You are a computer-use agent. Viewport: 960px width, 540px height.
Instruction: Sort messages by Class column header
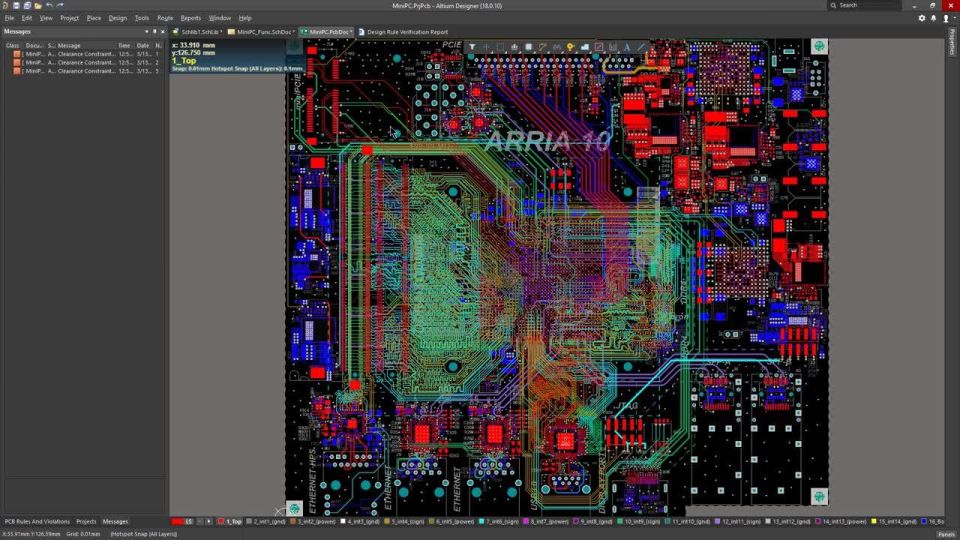pos(13,45)
